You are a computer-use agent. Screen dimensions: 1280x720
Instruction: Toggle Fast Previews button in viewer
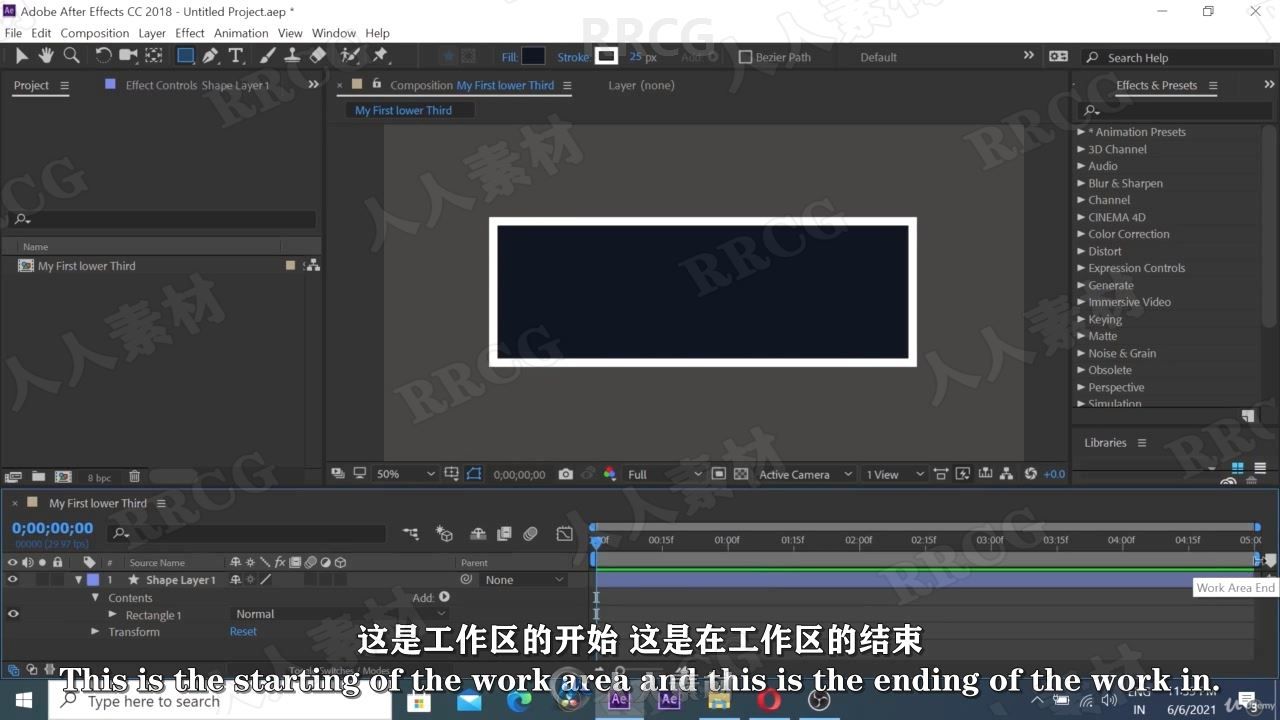coord(962,474)
